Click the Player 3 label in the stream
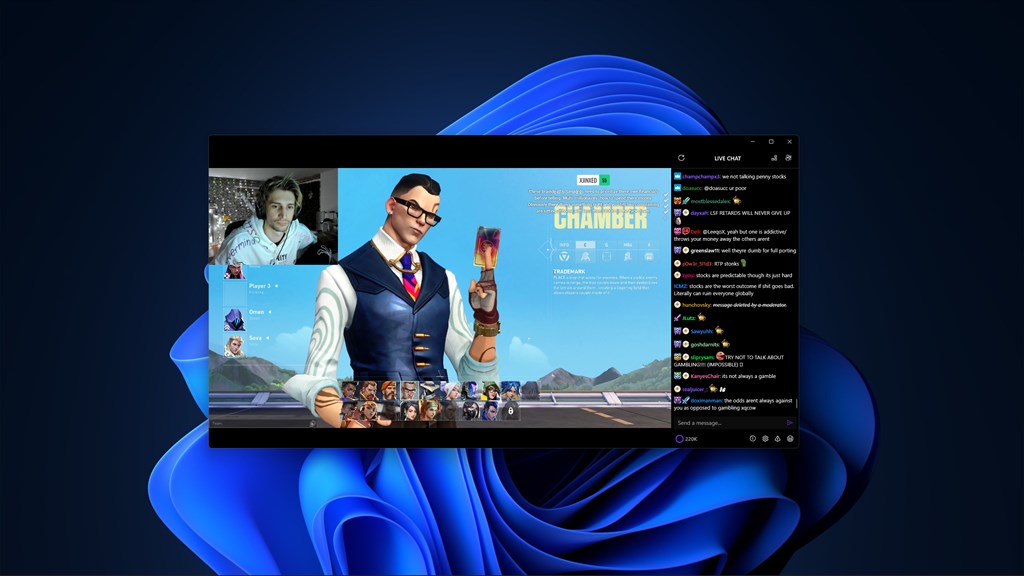This screenshot has width=1024, height=576. pos(259,286)
